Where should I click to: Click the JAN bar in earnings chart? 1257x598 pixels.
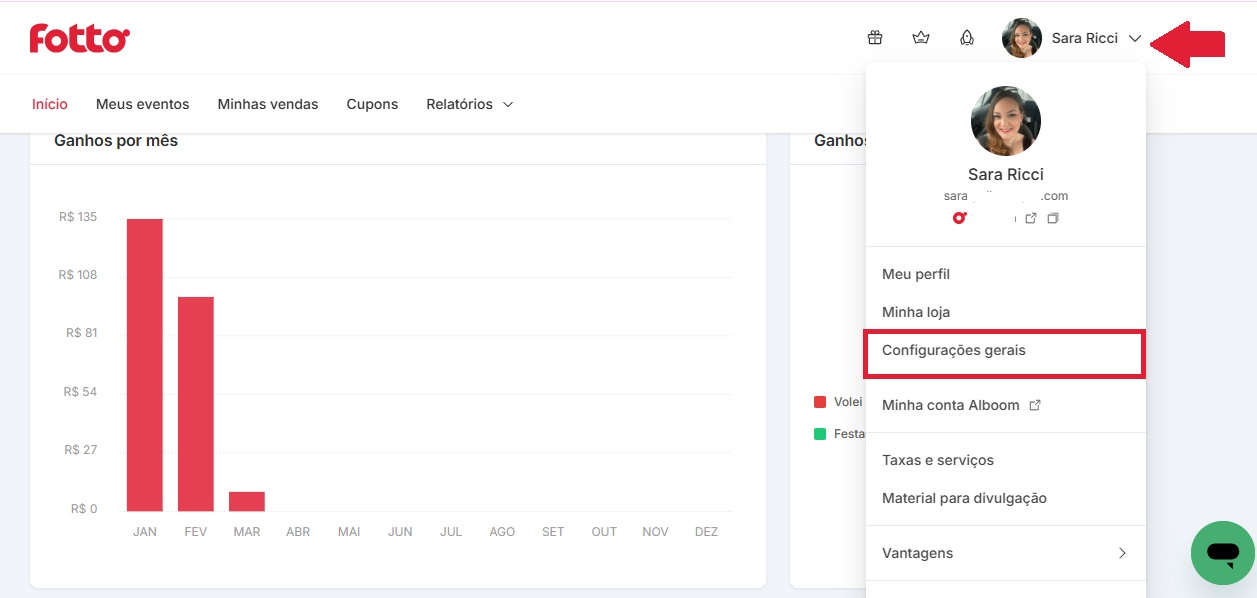click(145, 365)
